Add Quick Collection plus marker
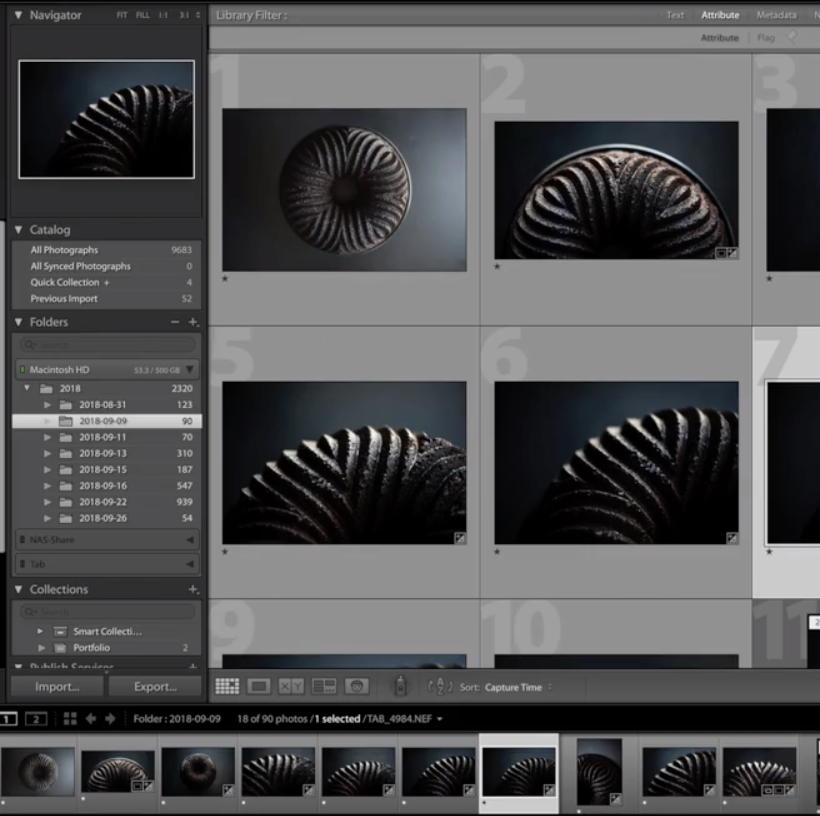 point(107,282)
